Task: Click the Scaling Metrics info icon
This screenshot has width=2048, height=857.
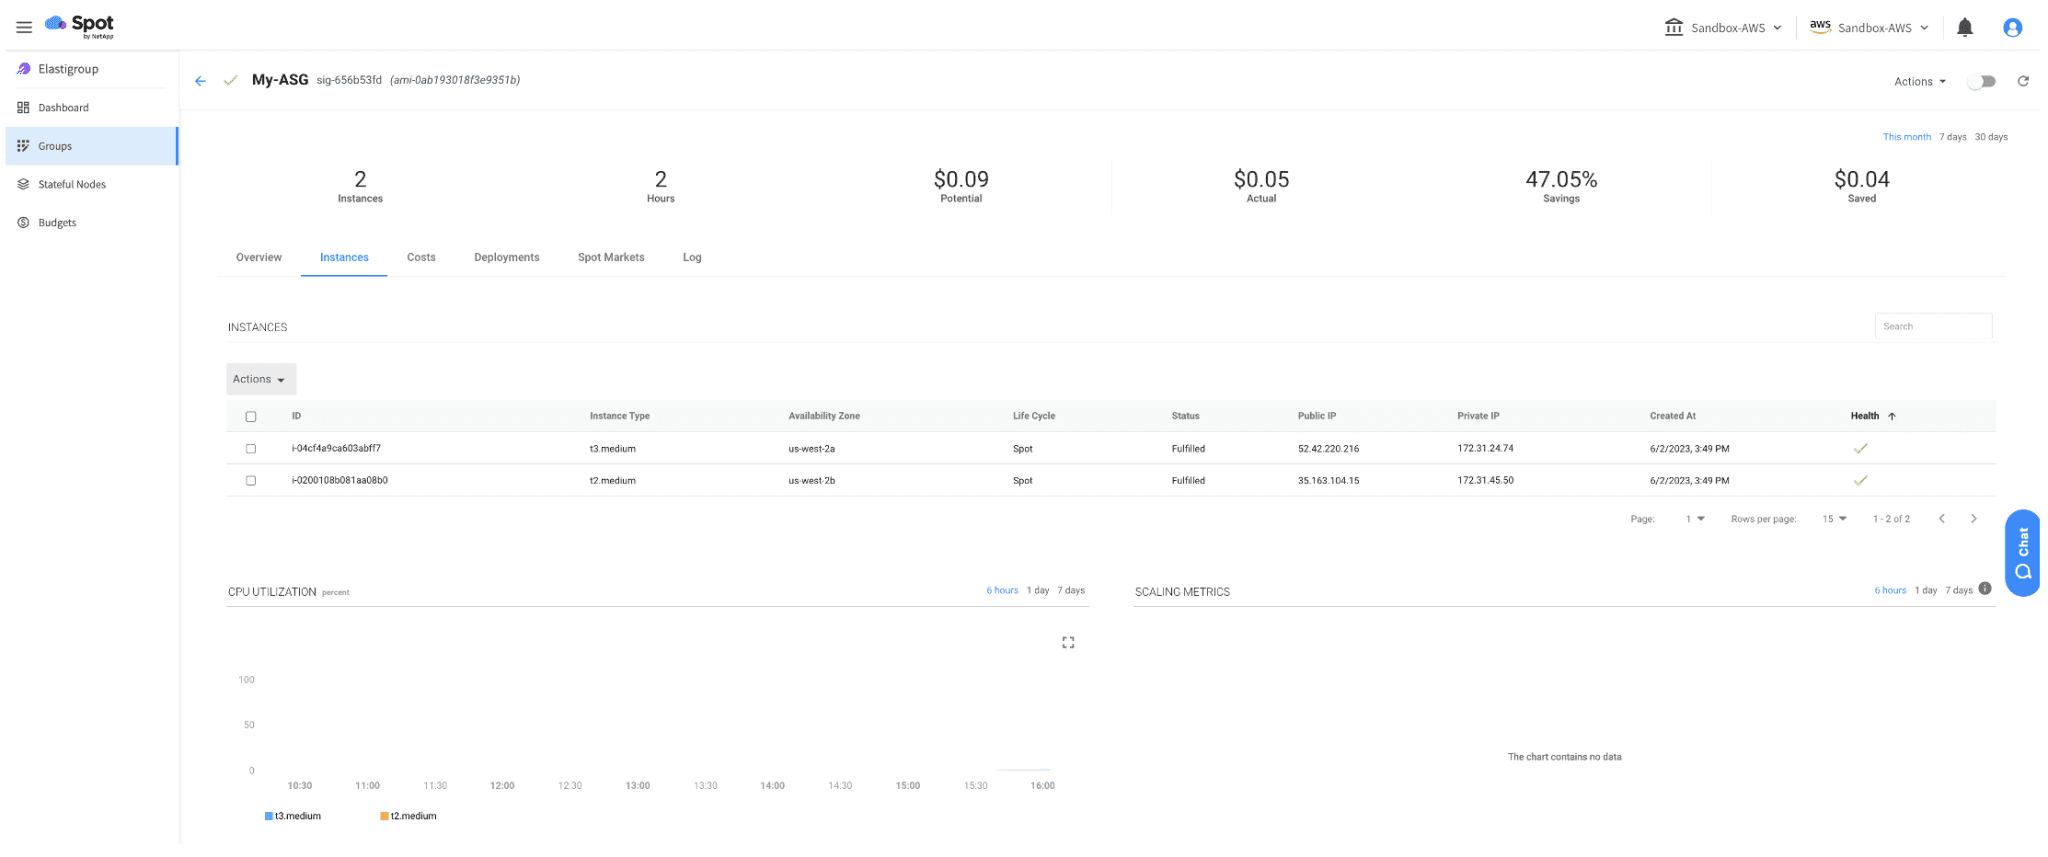Action: click(x=1985, y=589)
